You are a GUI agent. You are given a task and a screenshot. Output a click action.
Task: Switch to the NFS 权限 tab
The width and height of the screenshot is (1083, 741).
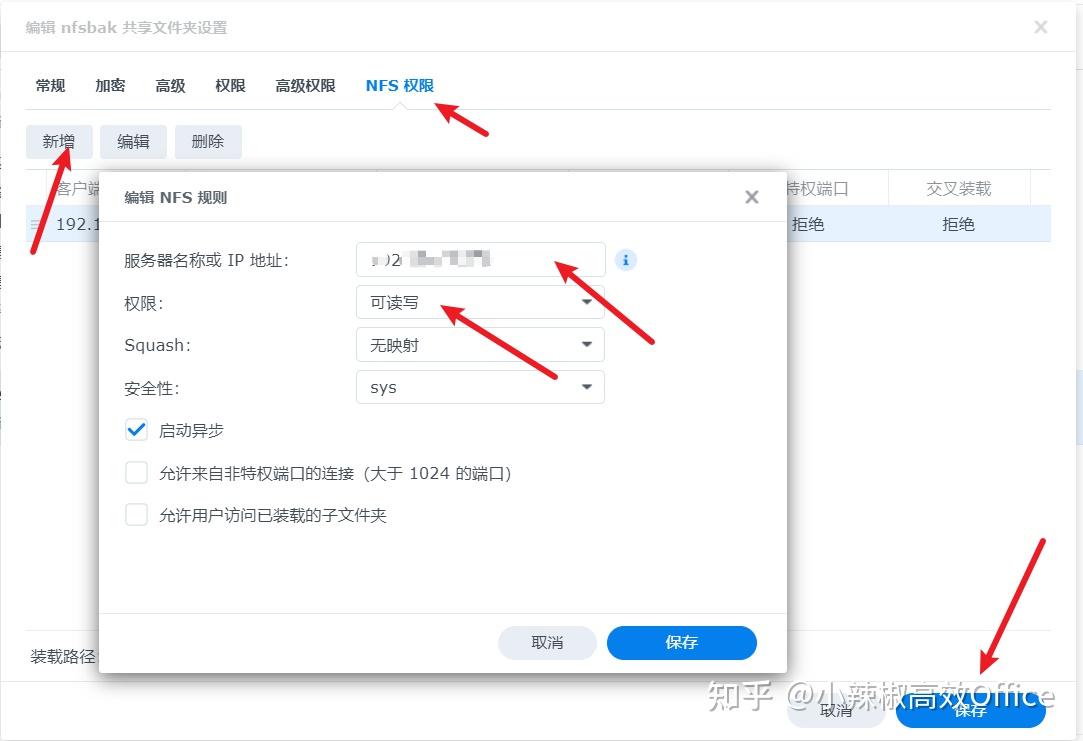pyautogui.click(x=400, y=86)
